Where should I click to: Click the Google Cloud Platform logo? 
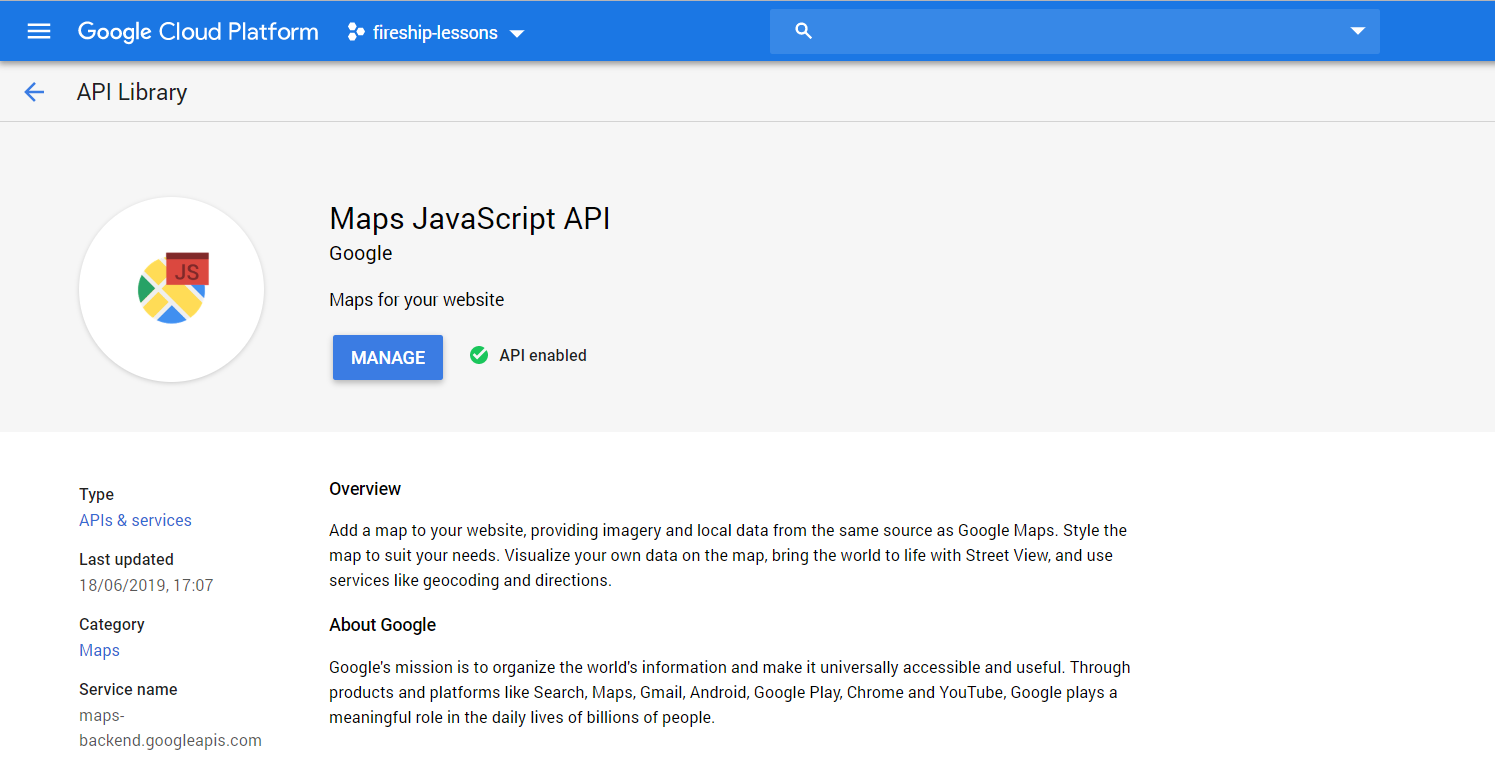(197, 31)
